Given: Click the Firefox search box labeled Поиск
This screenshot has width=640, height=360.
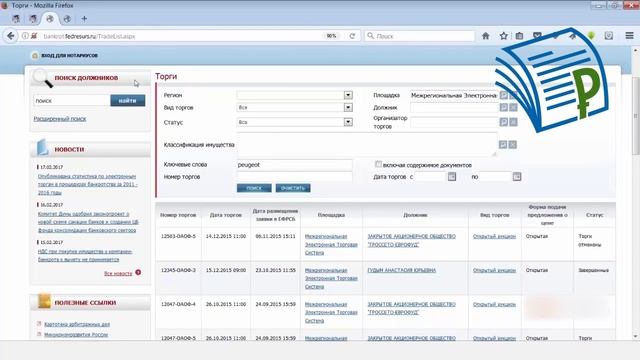Looking at the screenshot, I should pyautogui.click(x=420, y=36).
